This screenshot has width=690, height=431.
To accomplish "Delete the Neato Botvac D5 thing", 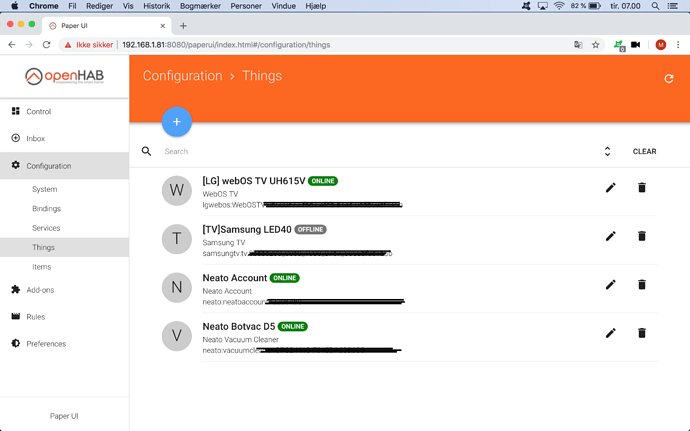I will point(642,333).
